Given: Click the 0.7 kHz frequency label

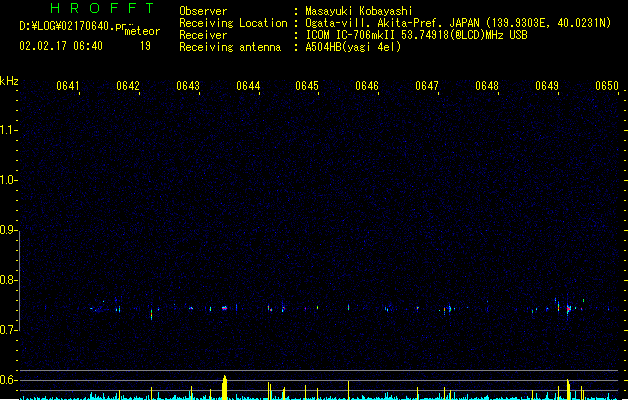Looking at the screenshot, I should coord(8,330).
